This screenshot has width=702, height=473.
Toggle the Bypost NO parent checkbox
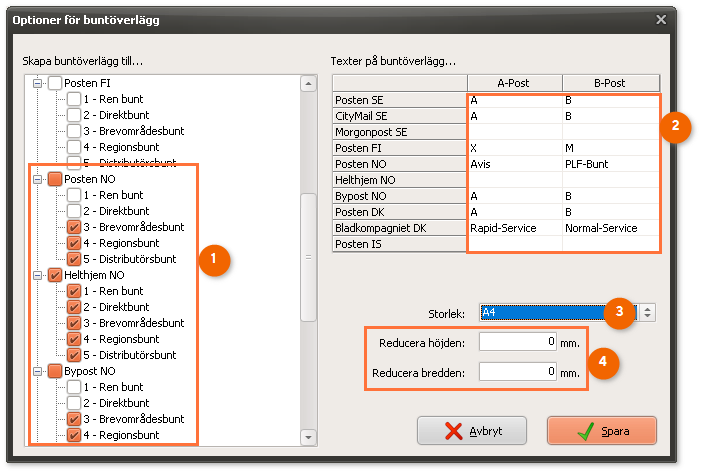point(55,371)
